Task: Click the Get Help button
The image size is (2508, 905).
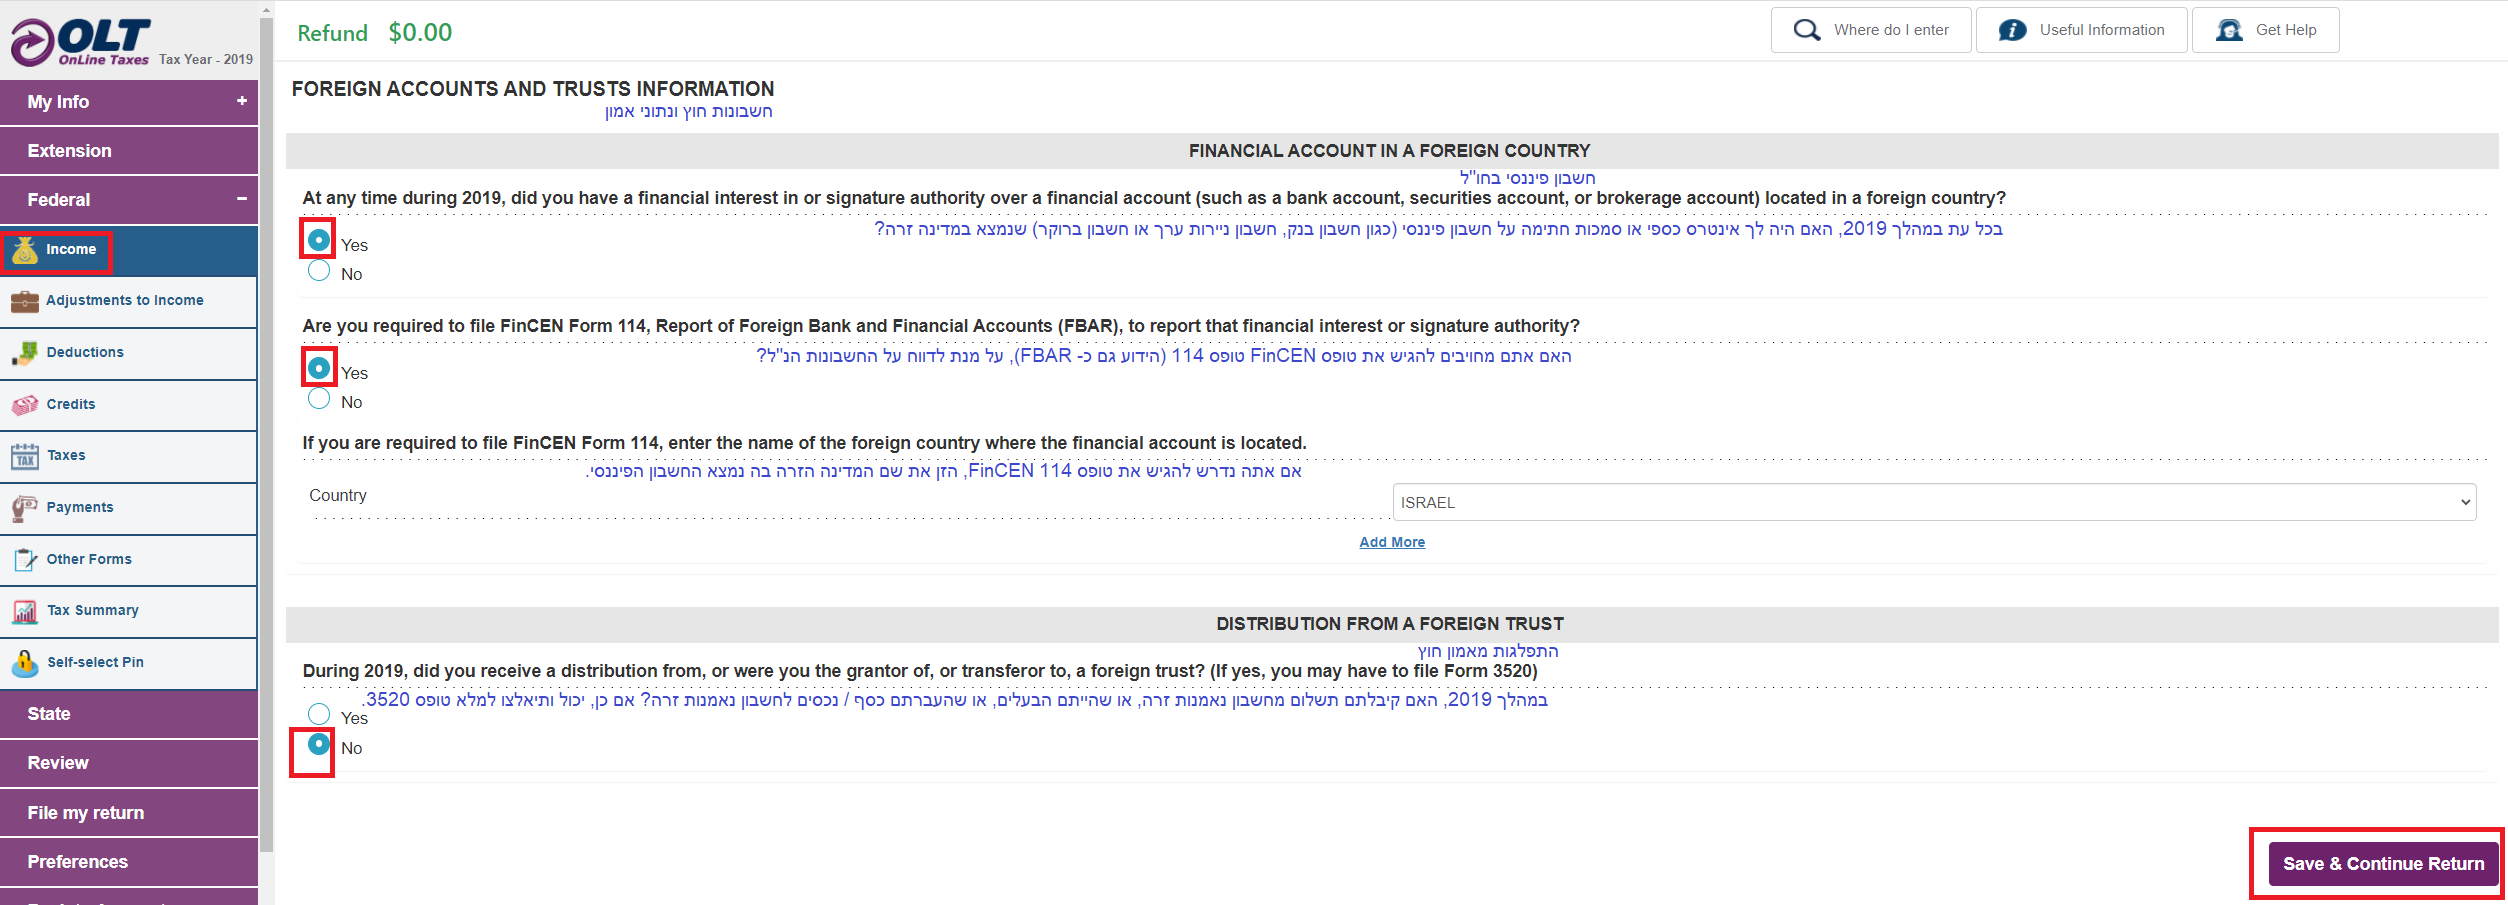Action: click(2266, 30)
